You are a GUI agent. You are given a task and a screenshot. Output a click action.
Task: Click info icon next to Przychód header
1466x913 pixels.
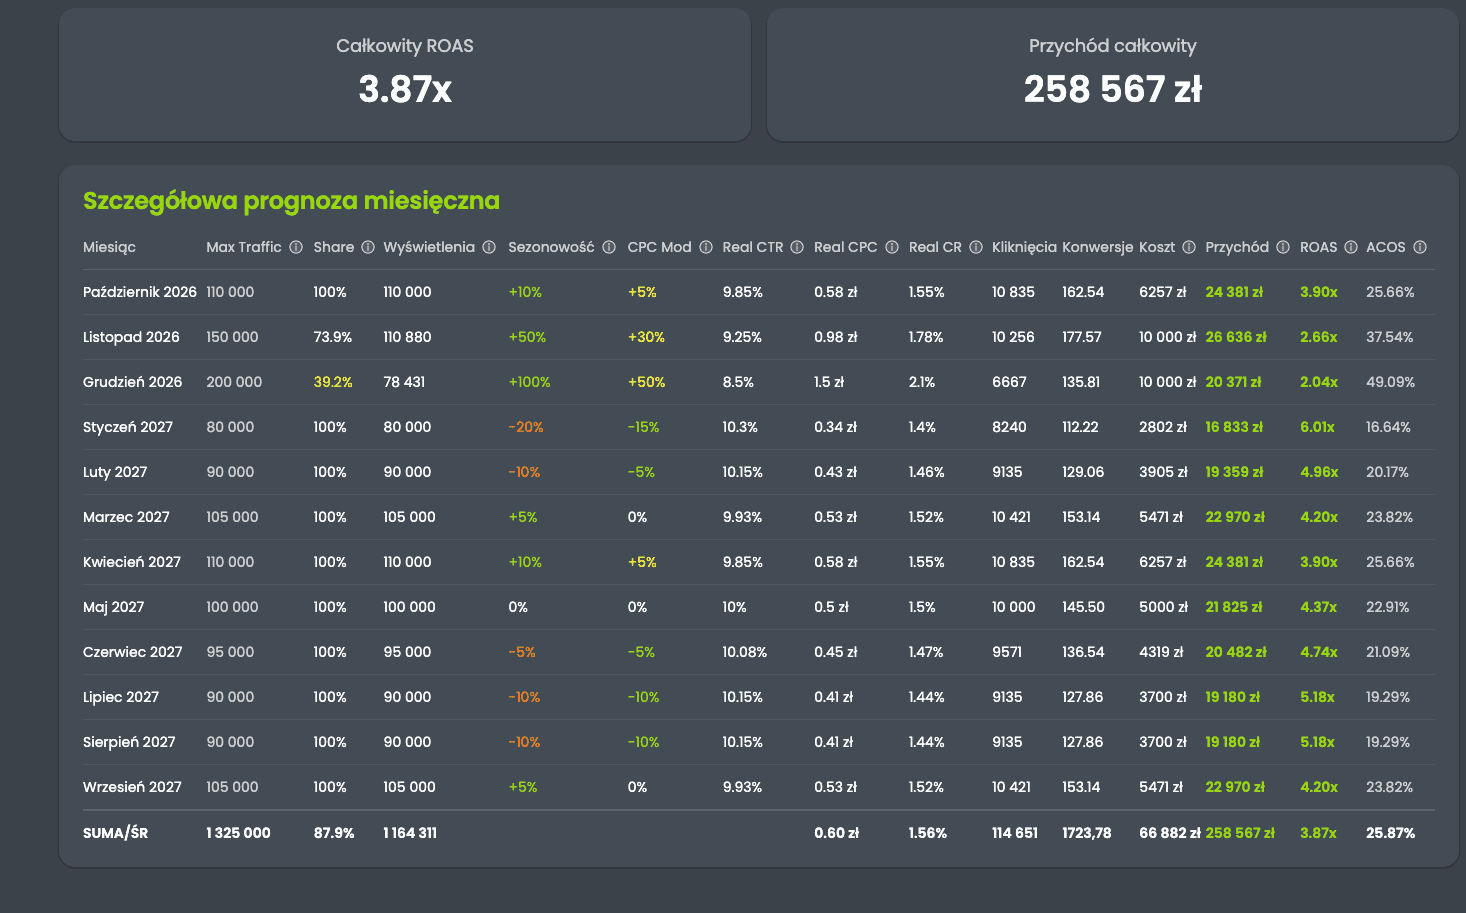(x=1283, y=247)
